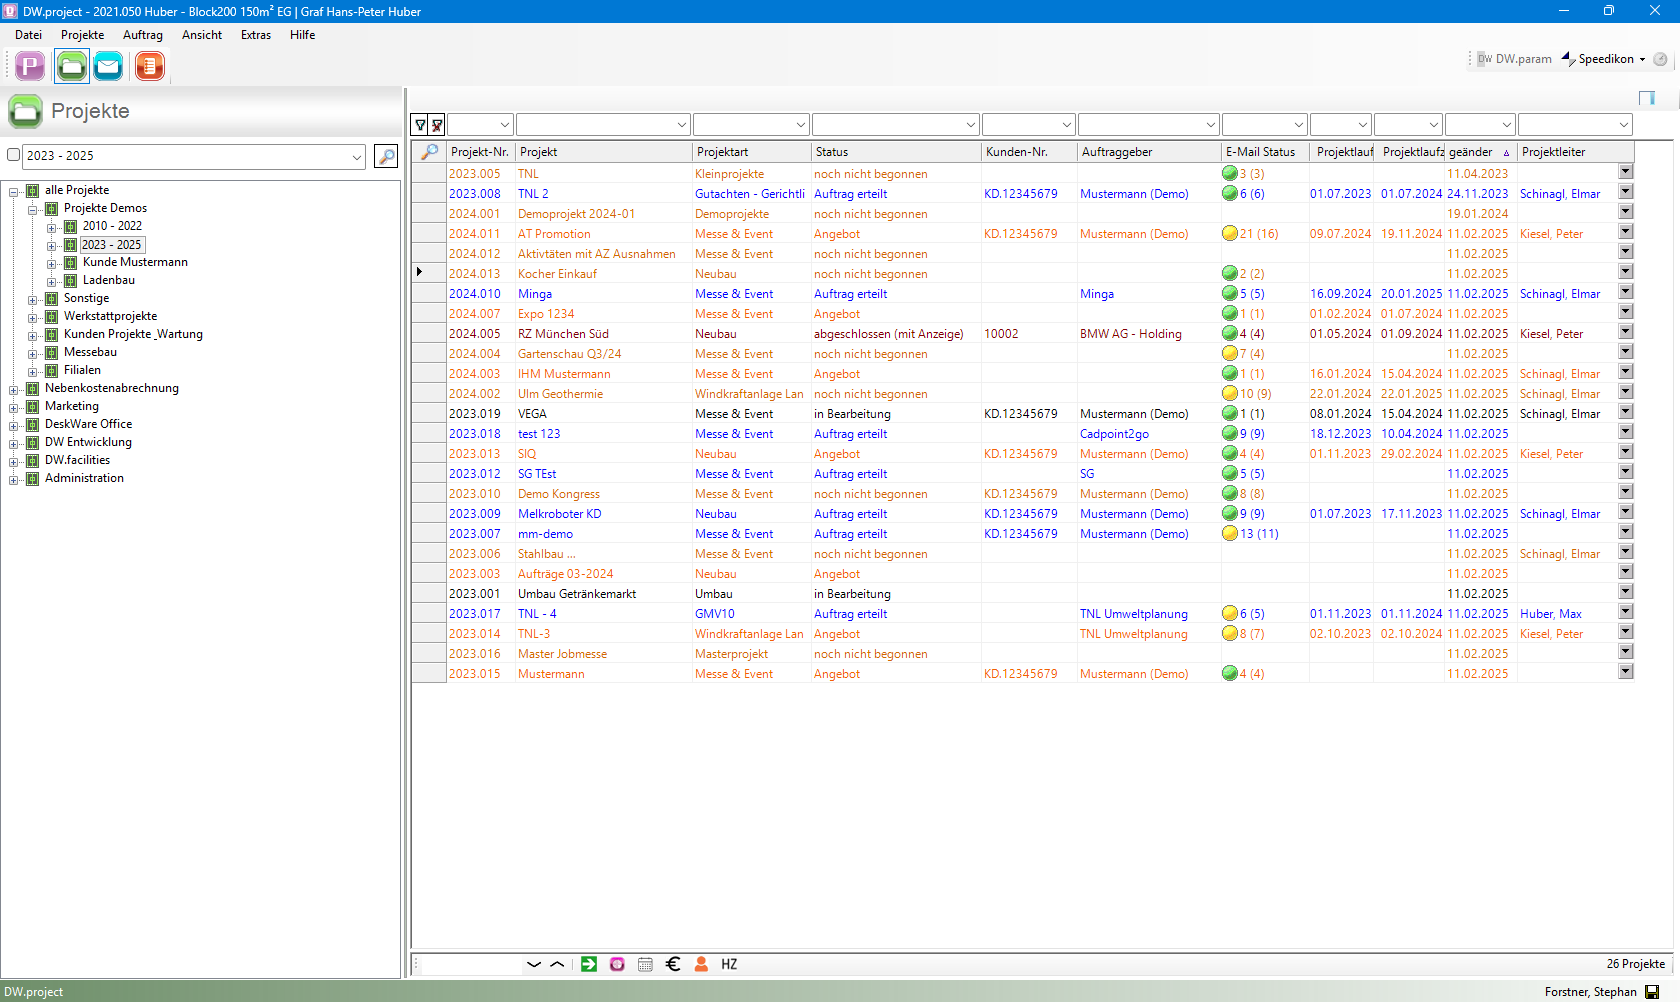
Task: Select the 2010 - 2022 tree item
Action: point(112,226)
